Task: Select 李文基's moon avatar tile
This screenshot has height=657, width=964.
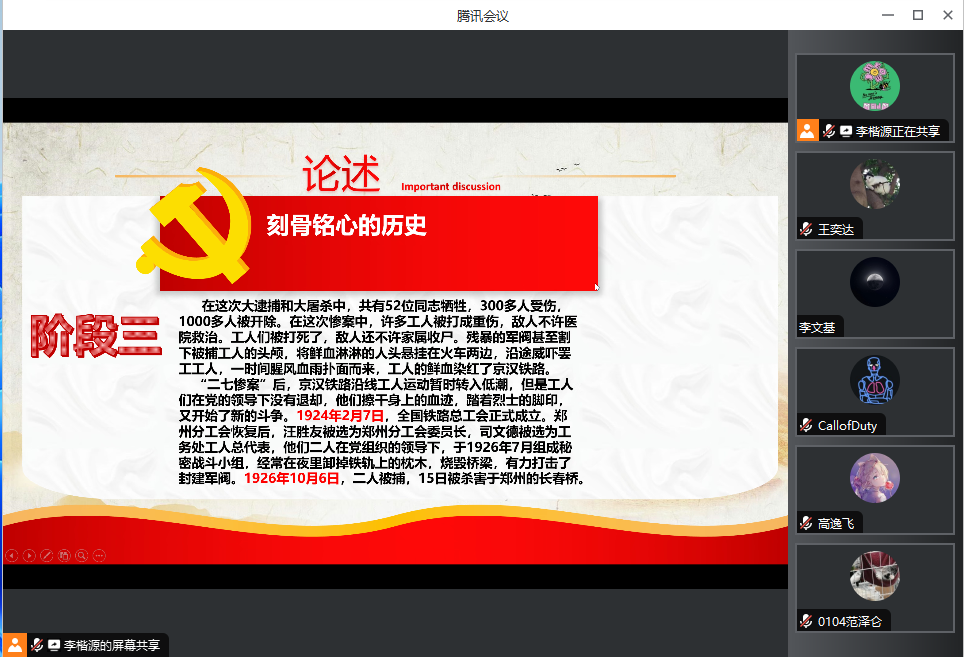Action: click(874, 282)
